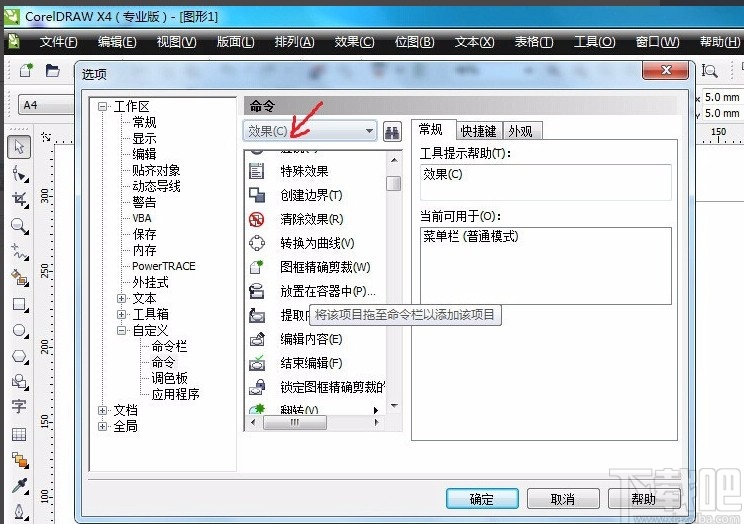Viewport: 744px width, 524px height.
Task: Expand the 全局 tree node
Action: [102, 426]
